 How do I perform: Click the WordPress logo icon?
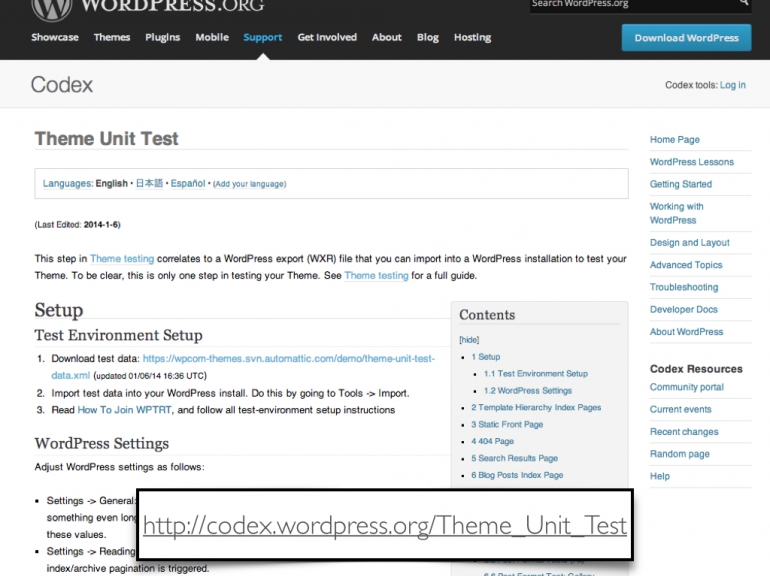tap(52, 8)
